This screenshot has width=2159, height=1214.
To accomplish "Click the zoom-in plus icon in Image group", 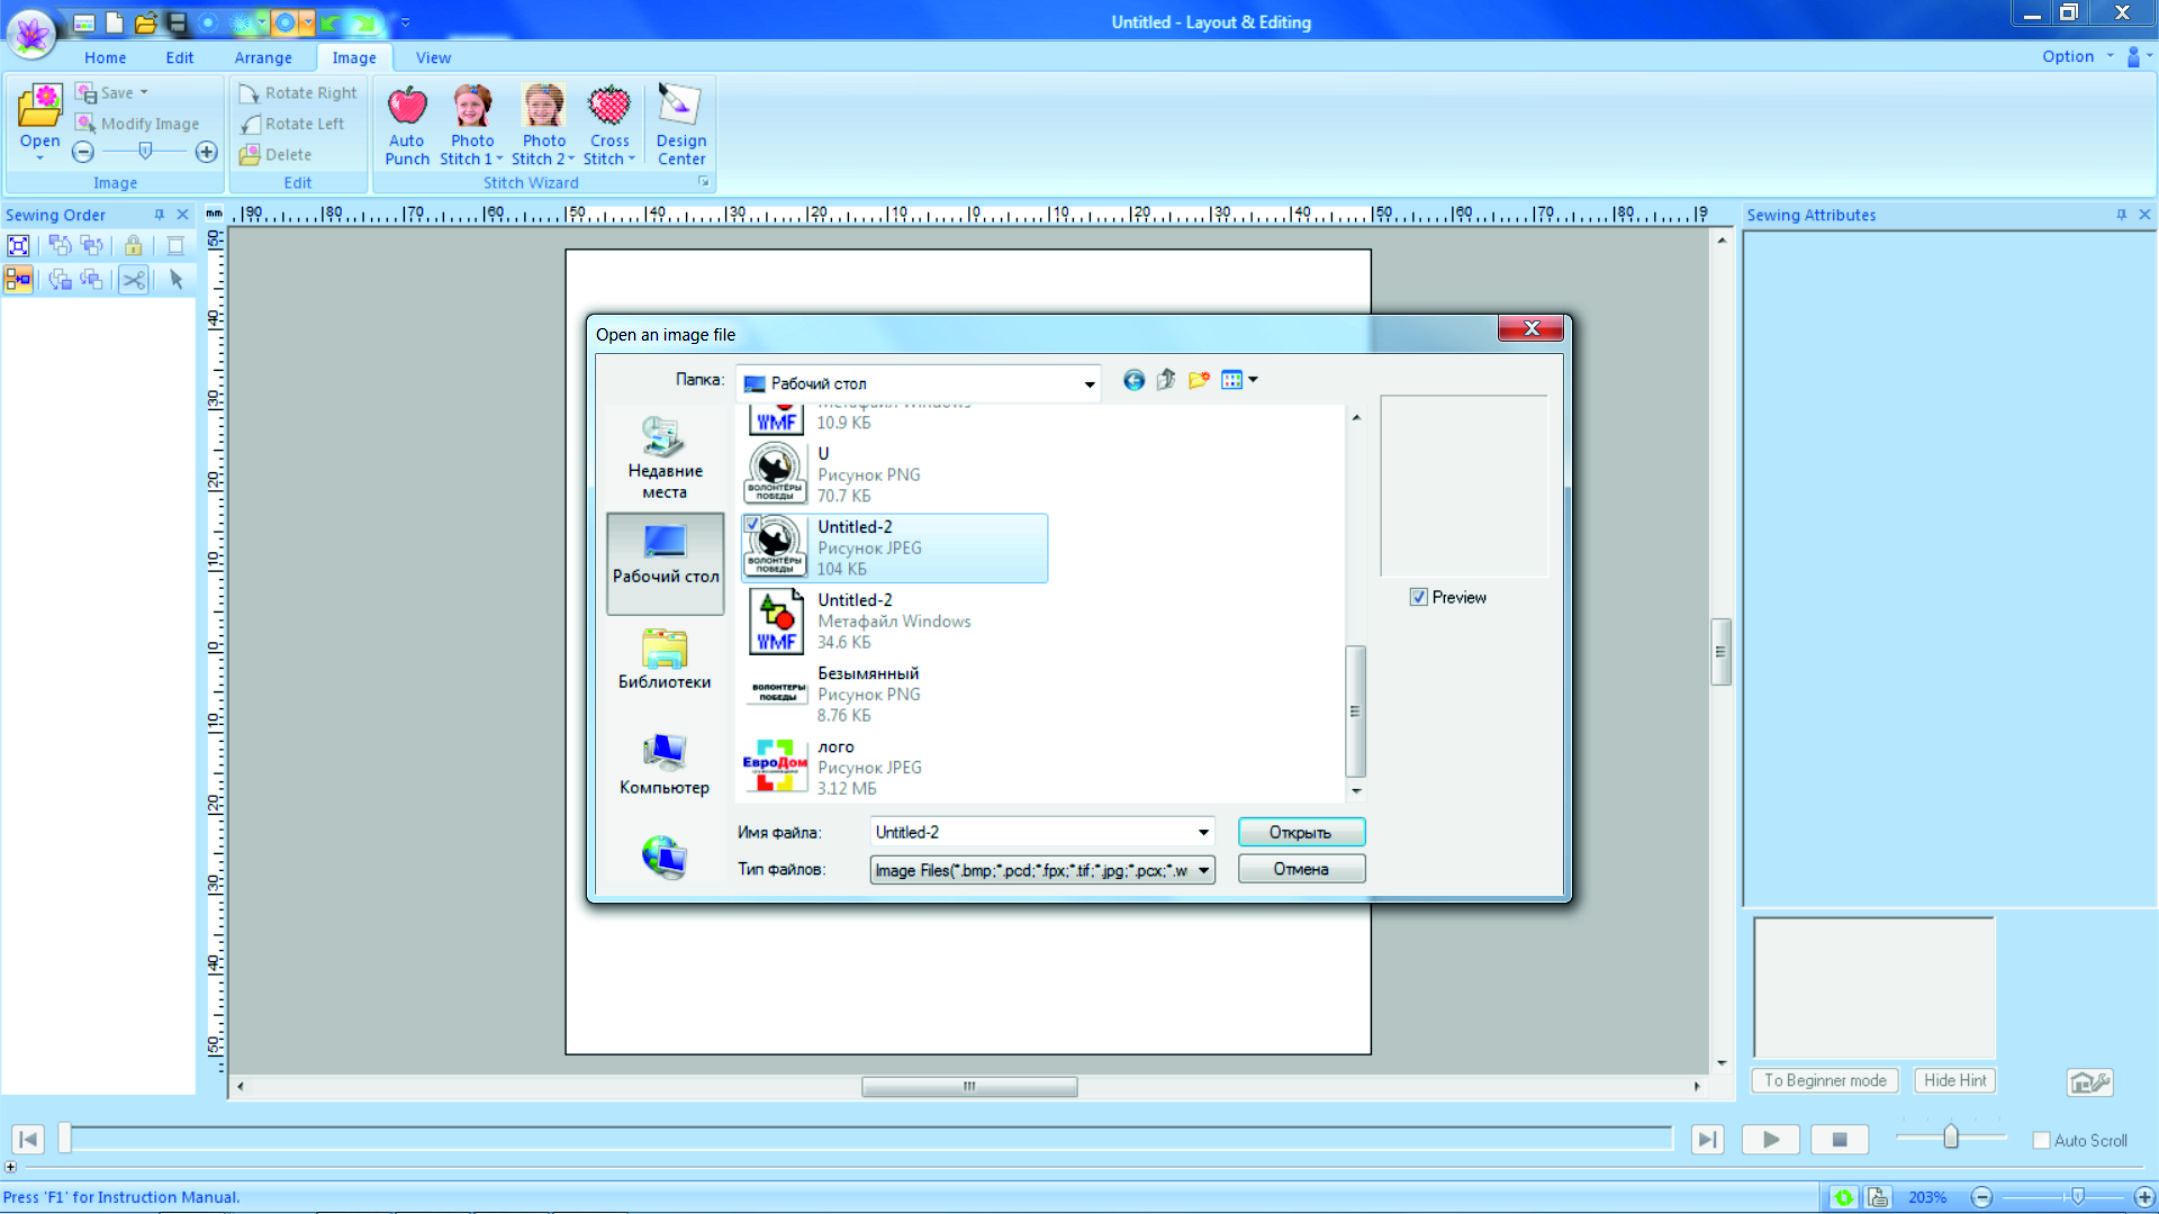I will pos(206,152).
